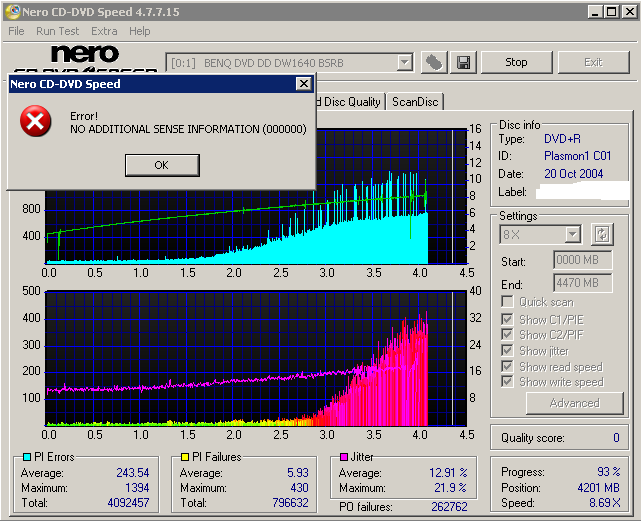Image resolution: width=641 pixels, height=521 pixels.
Task: Click the End position field
Action: coord(583,283)
